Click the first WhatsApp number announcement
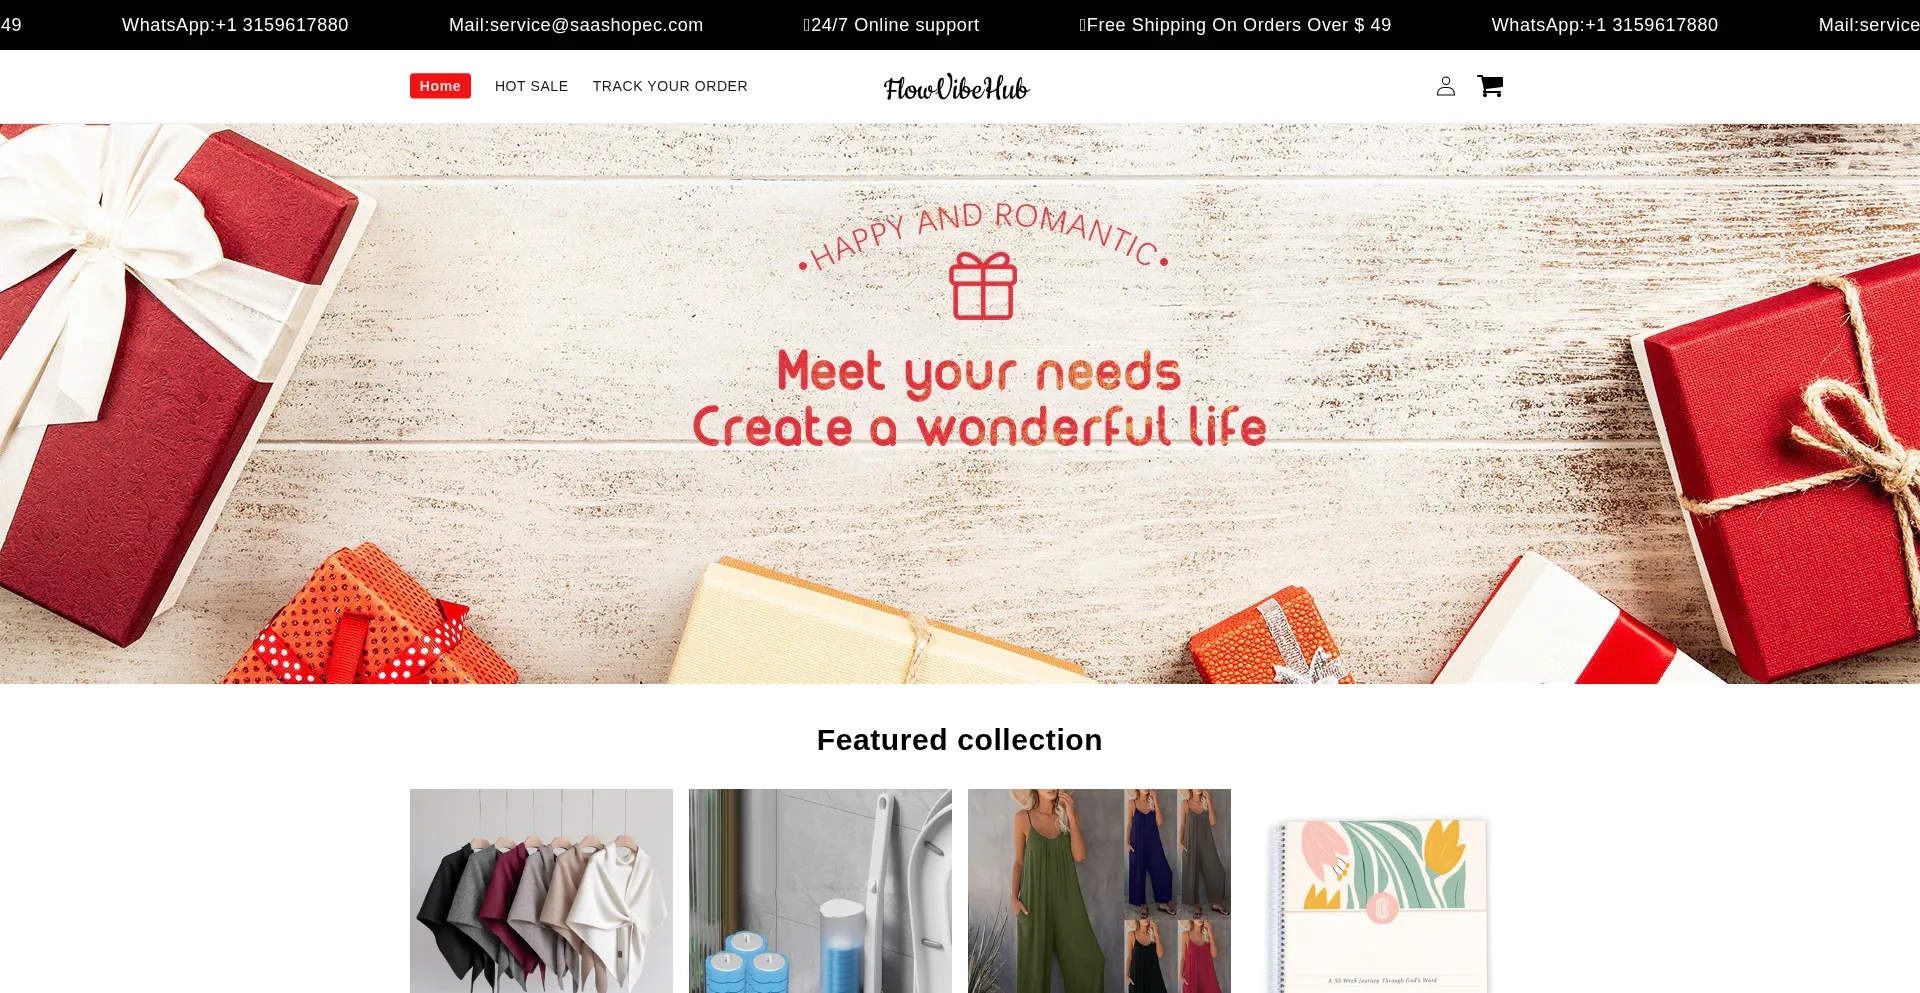Screen dimensions: 1920x993 [235, 25]
